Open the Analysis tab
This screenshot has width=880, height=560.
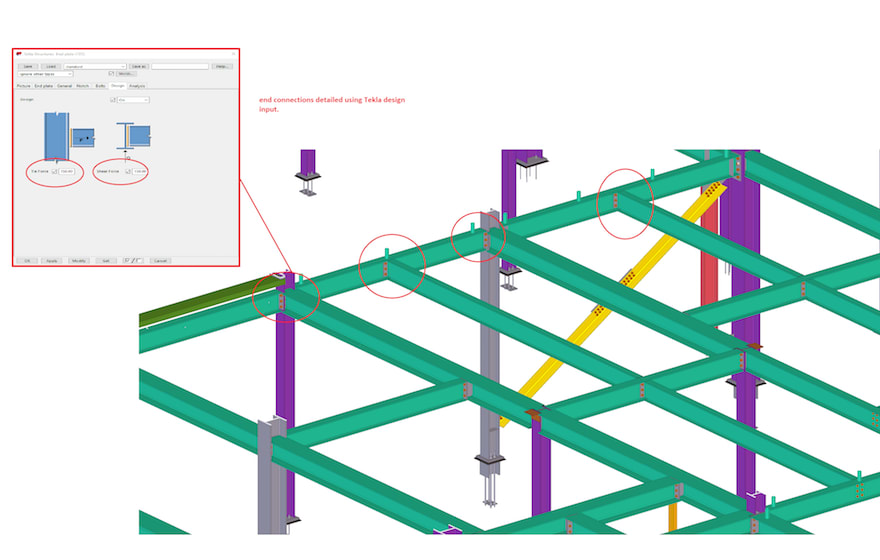click(x=136, y=86)
